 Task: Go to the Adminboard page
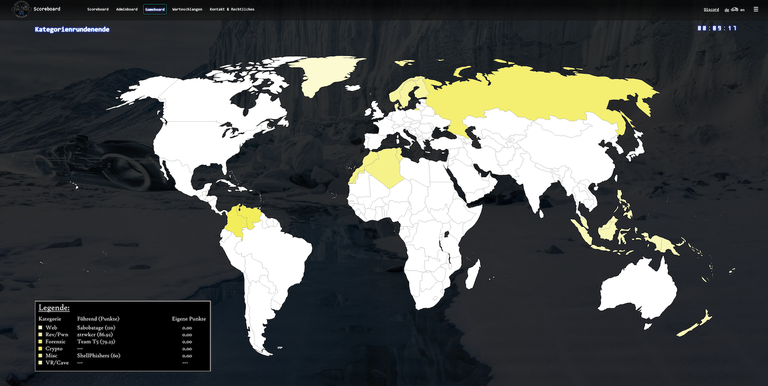coord(127,9)
